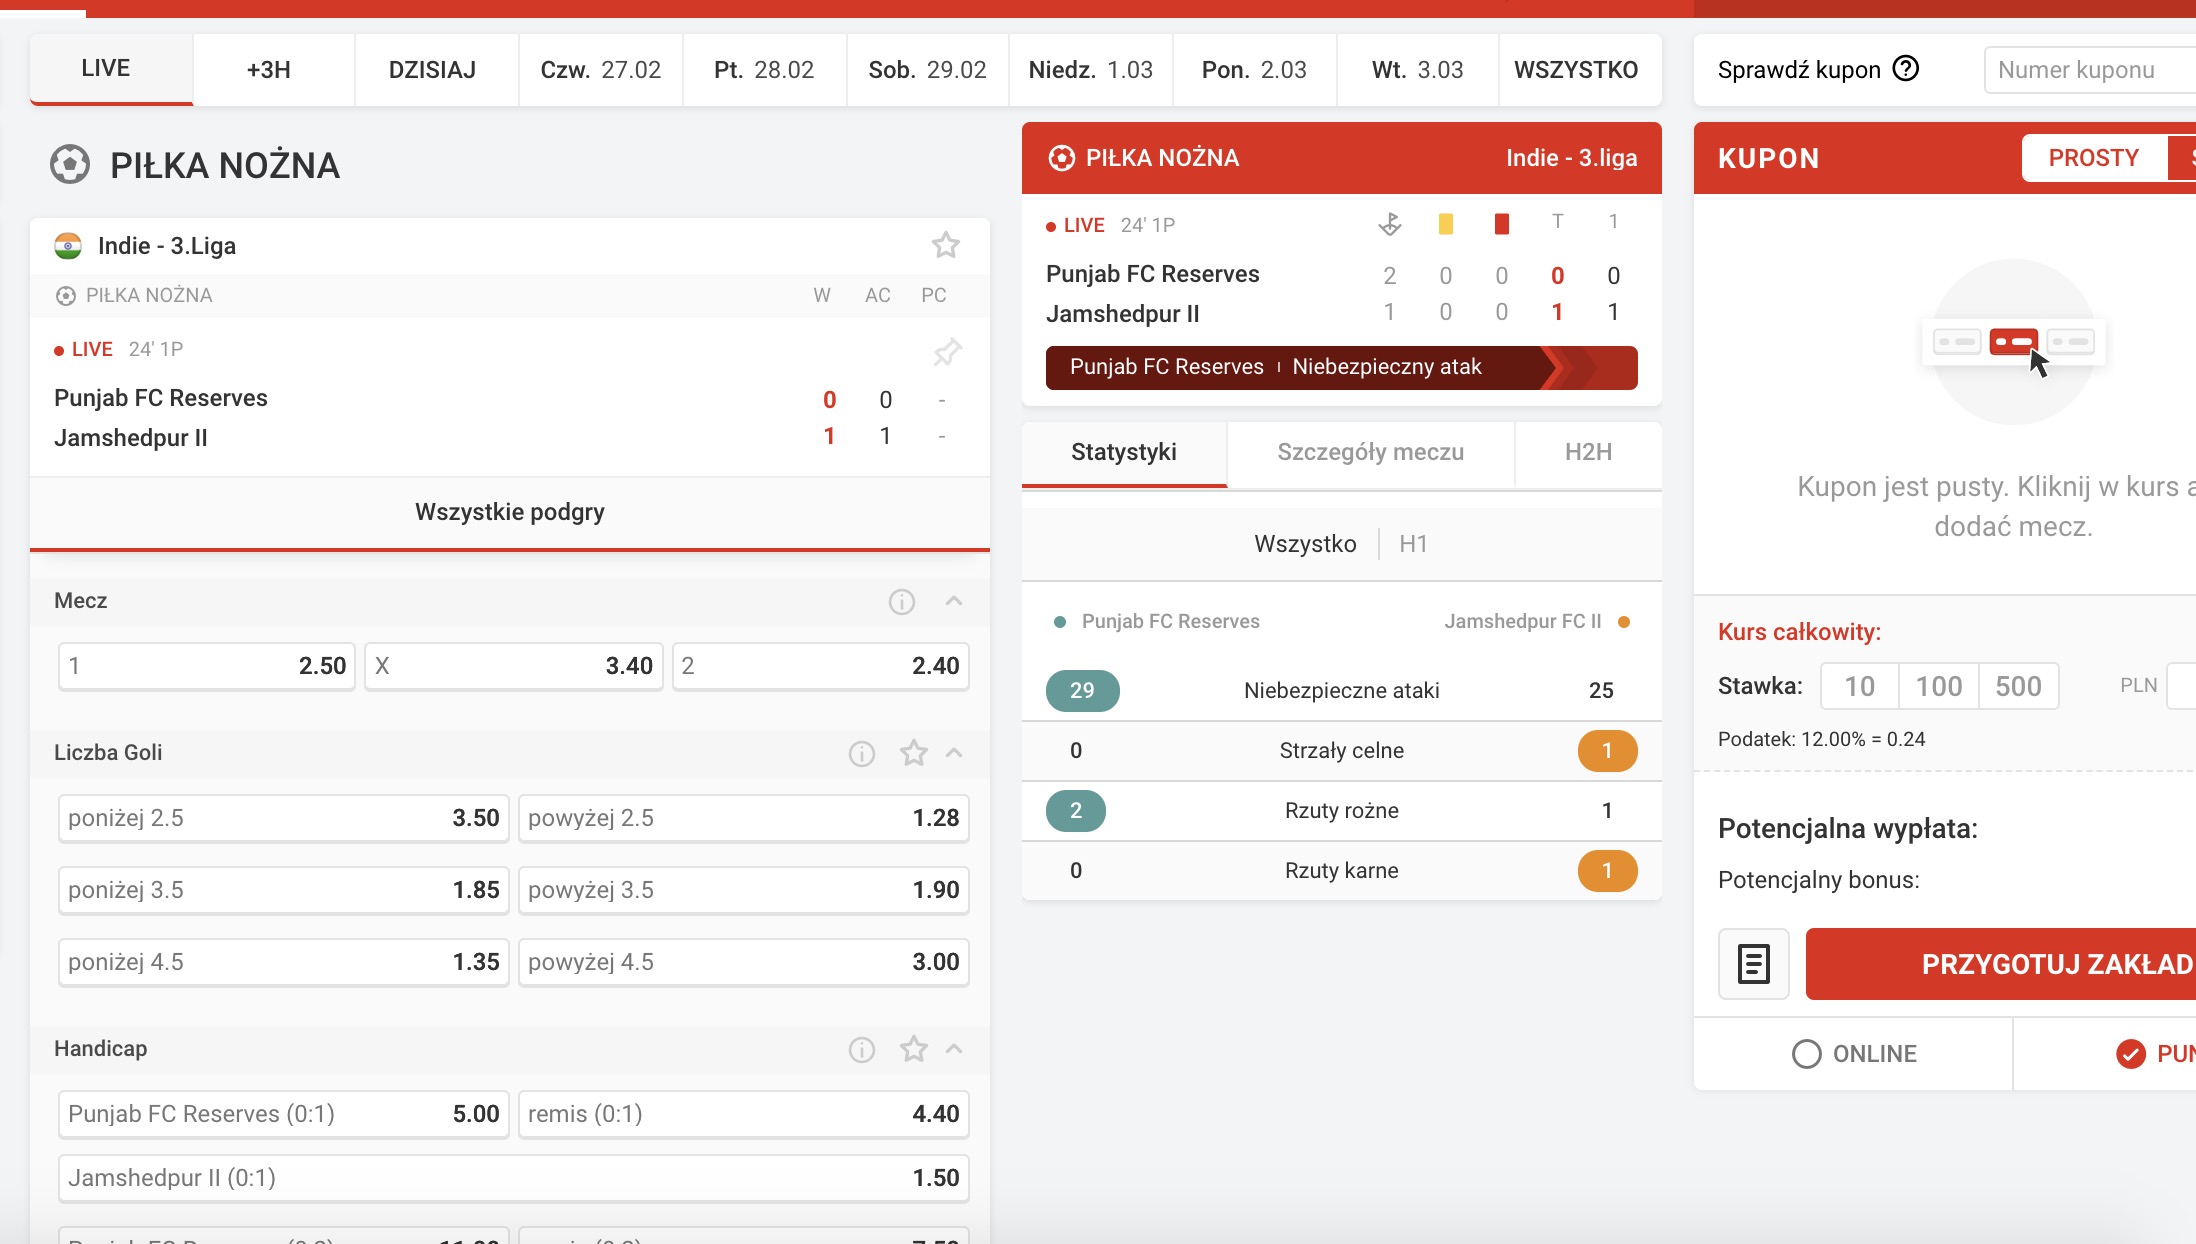Select the Czw. 27.02 date tab
The height and width of the screenshot is (1244, 2196).
point(601,70)
